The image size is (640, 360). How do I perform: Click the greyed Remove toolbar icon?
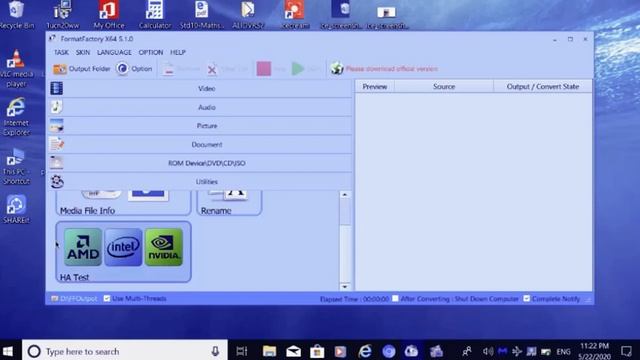168,69
